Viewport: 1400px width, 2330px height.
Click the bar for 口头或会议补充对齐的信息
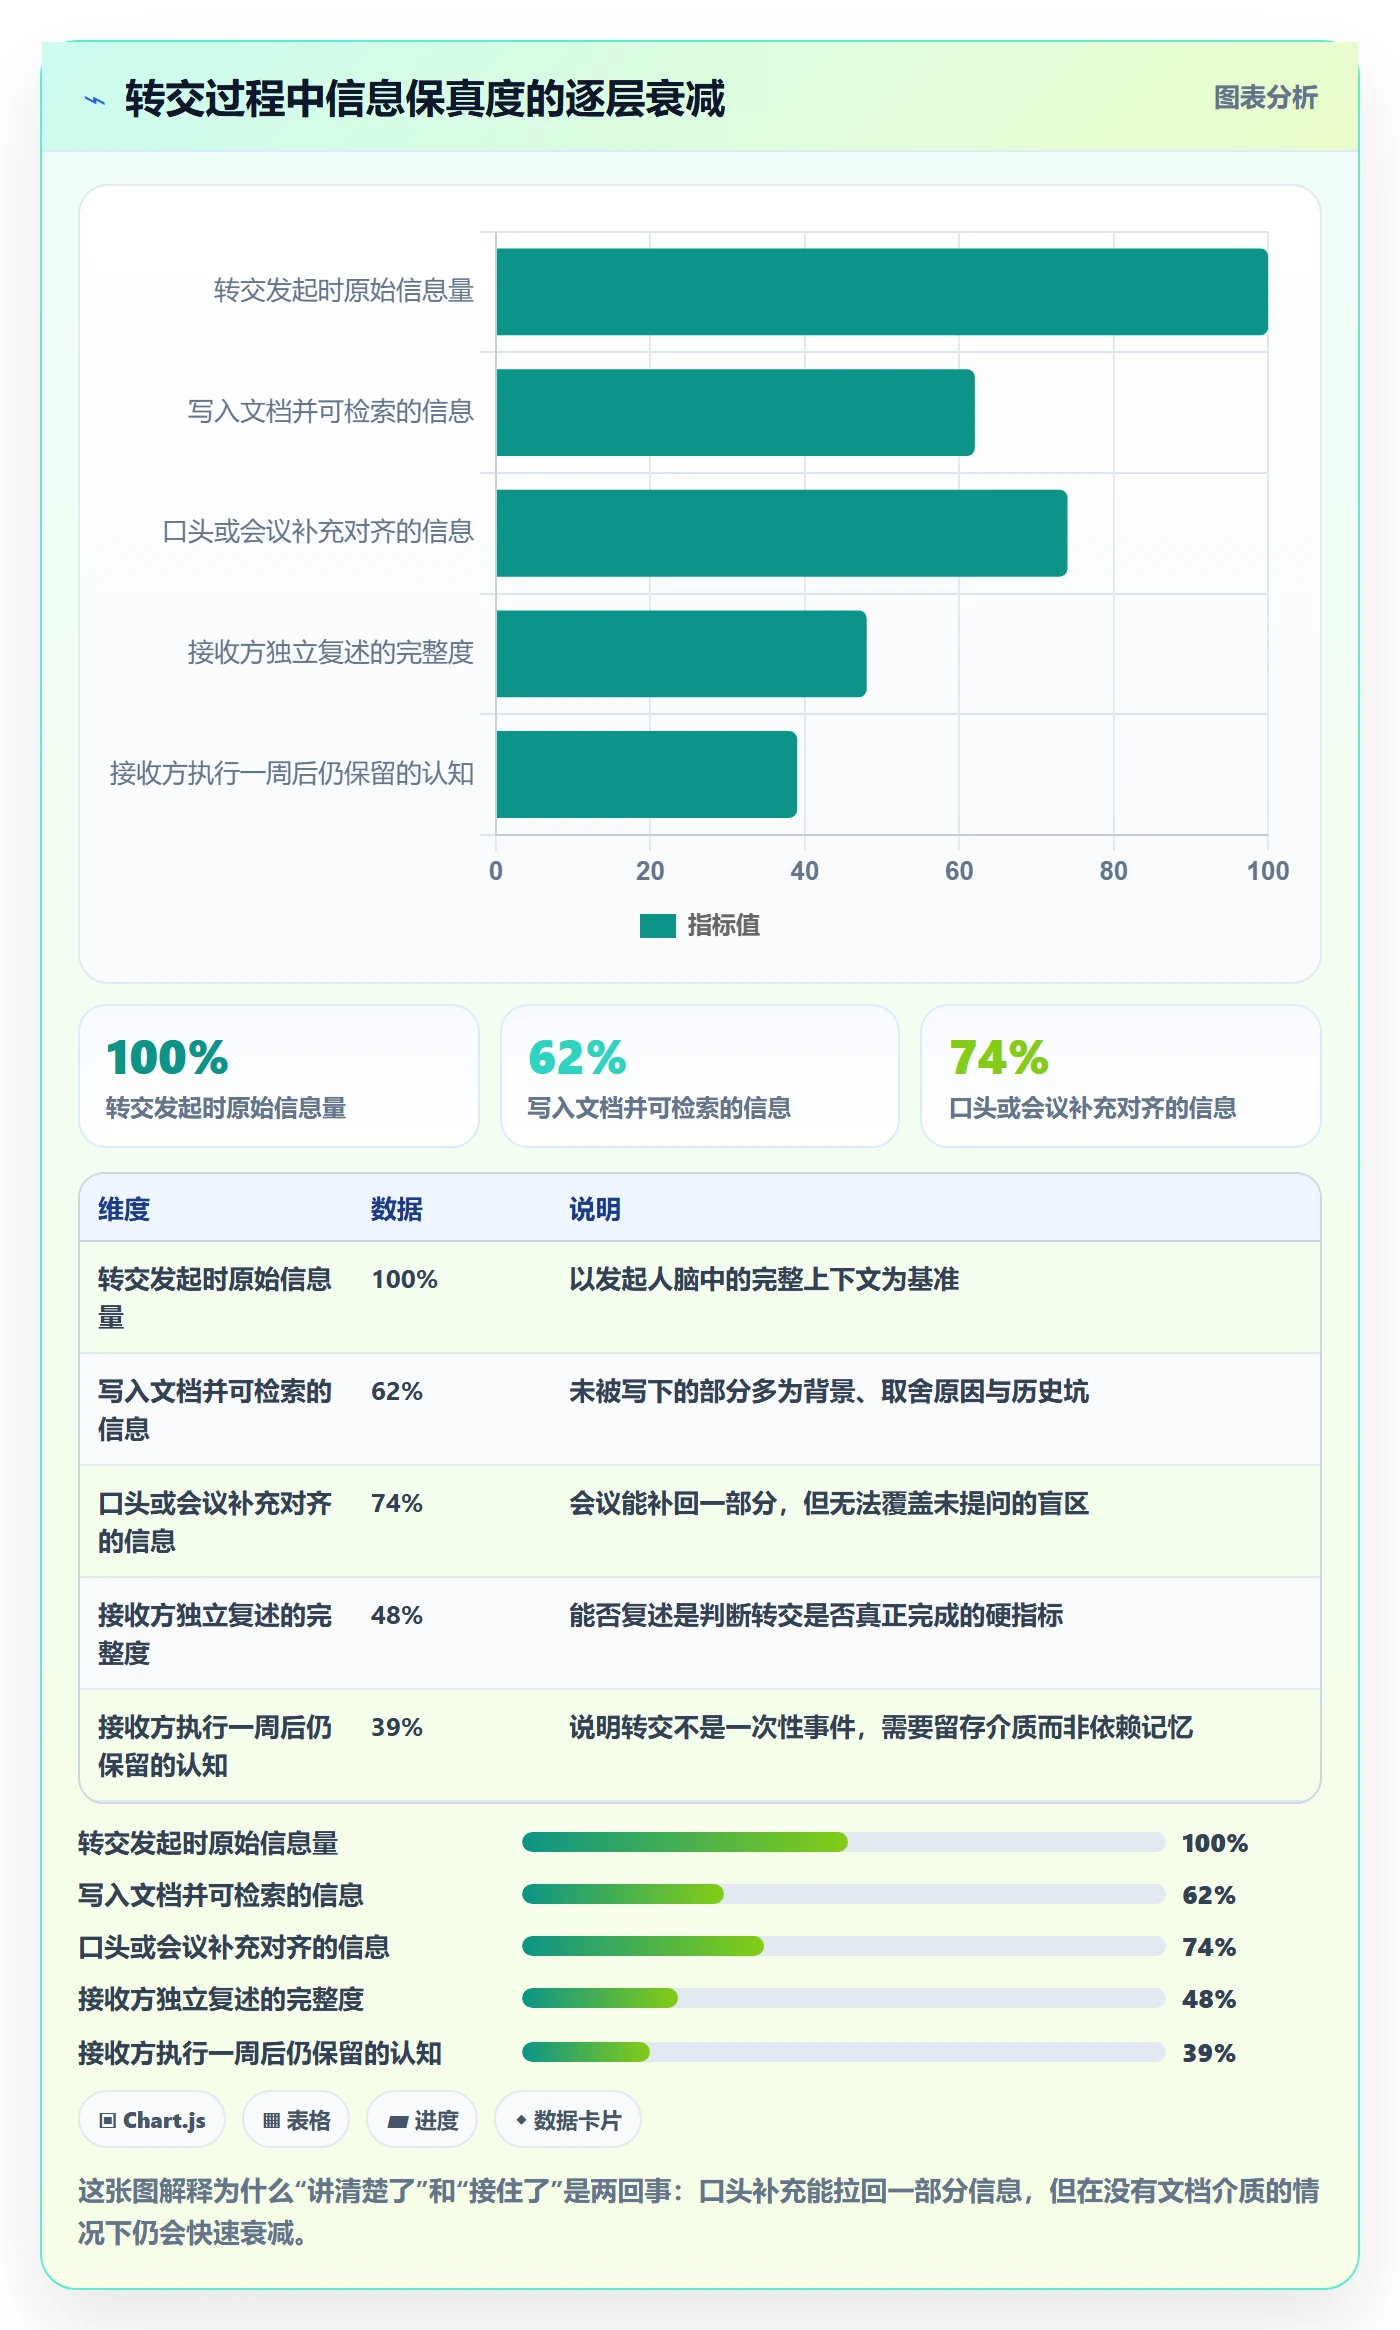click(x=781, y=533)
